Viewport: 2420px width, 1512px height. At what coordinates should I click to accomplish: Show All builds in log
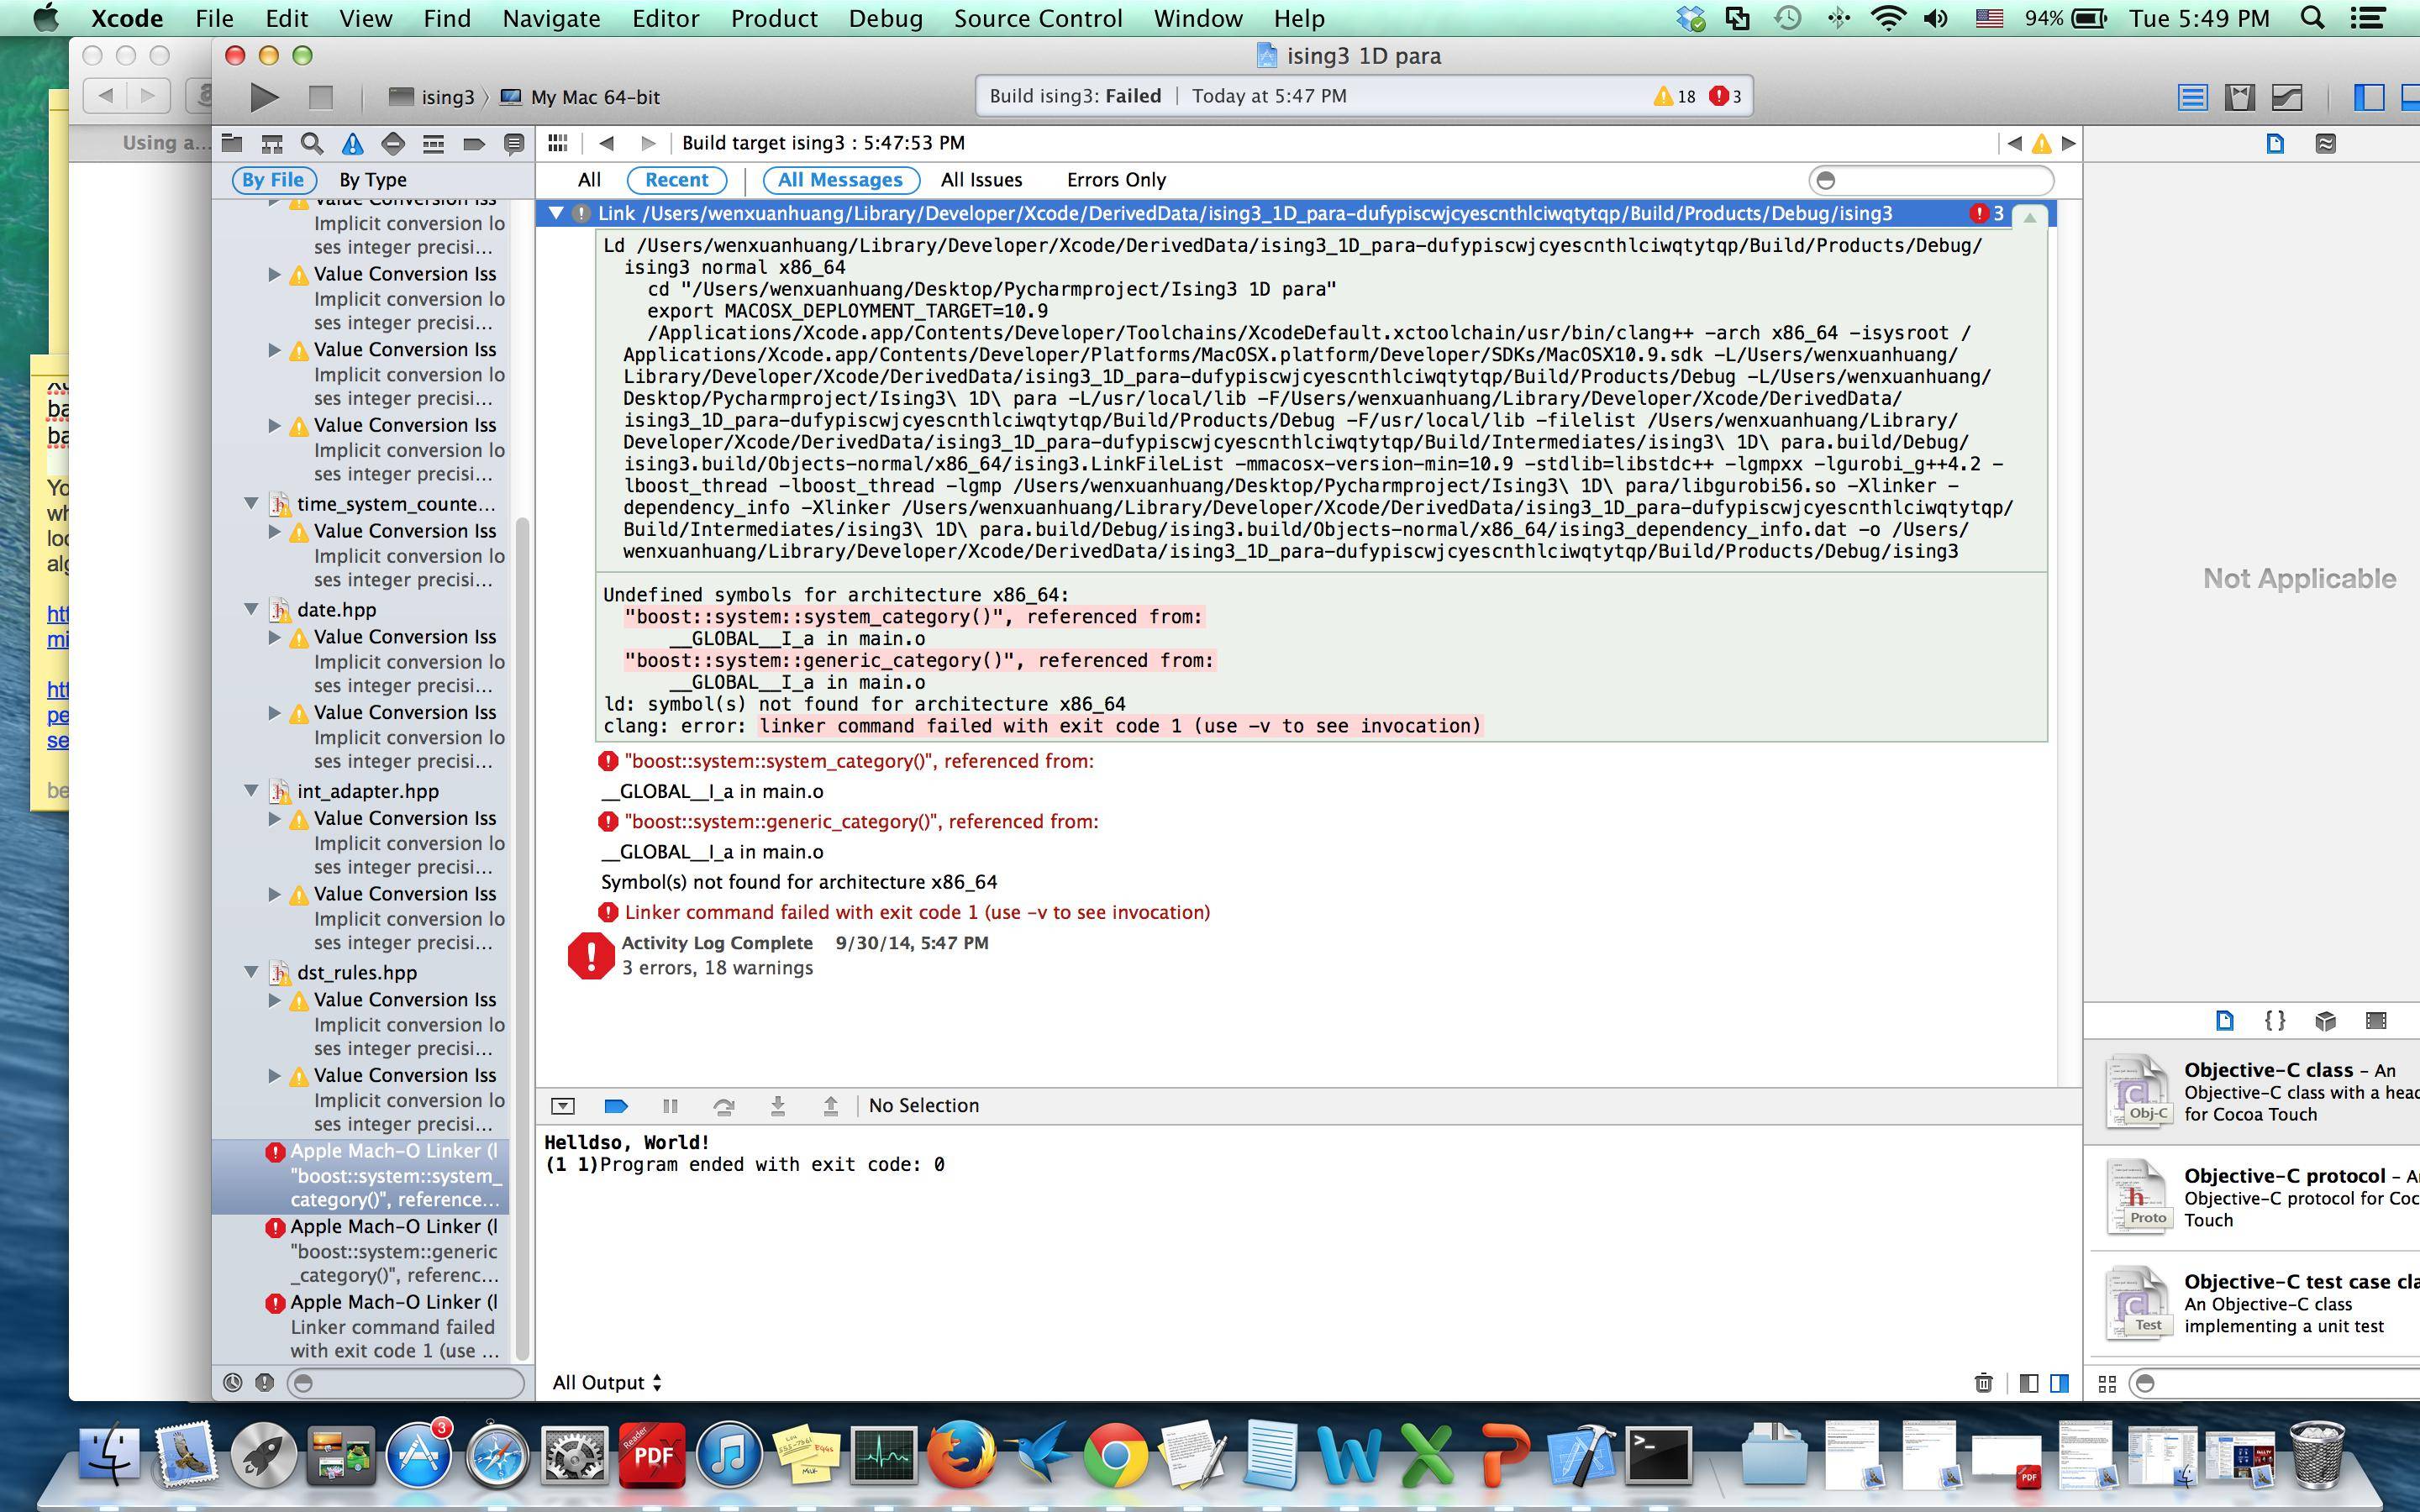589,180
